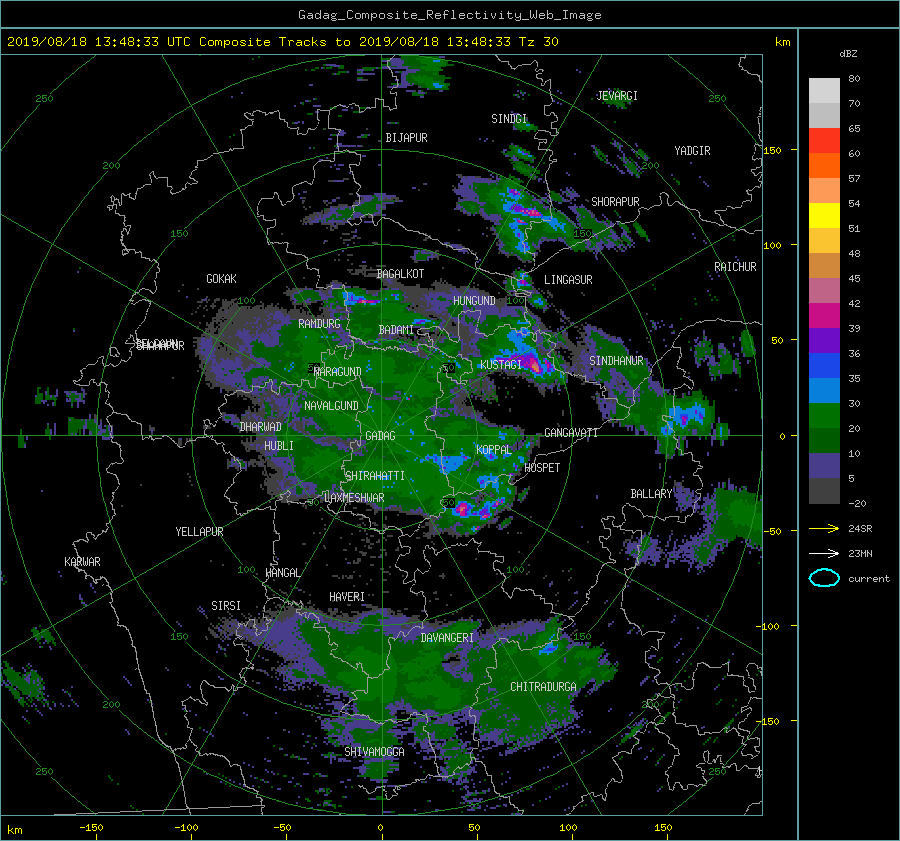Click the CHITRADURGA city label

(544, 687)
